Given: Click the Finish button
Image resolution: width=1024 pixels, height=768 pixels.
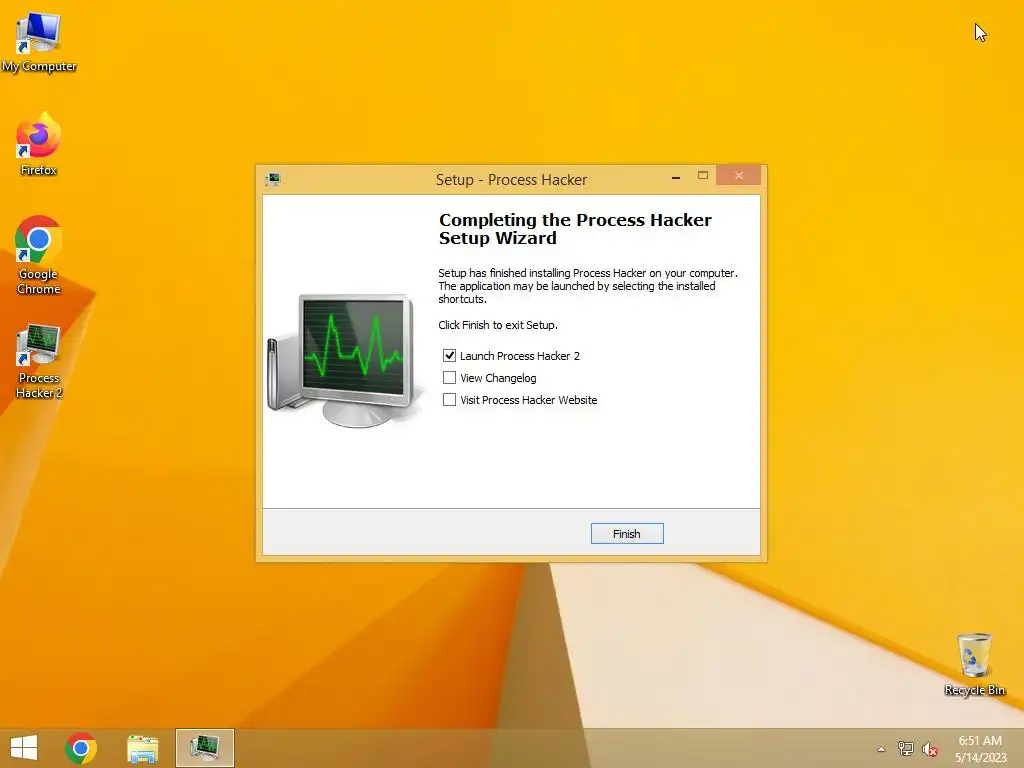Looking at the screenshot, I should (x=627, y=534).
